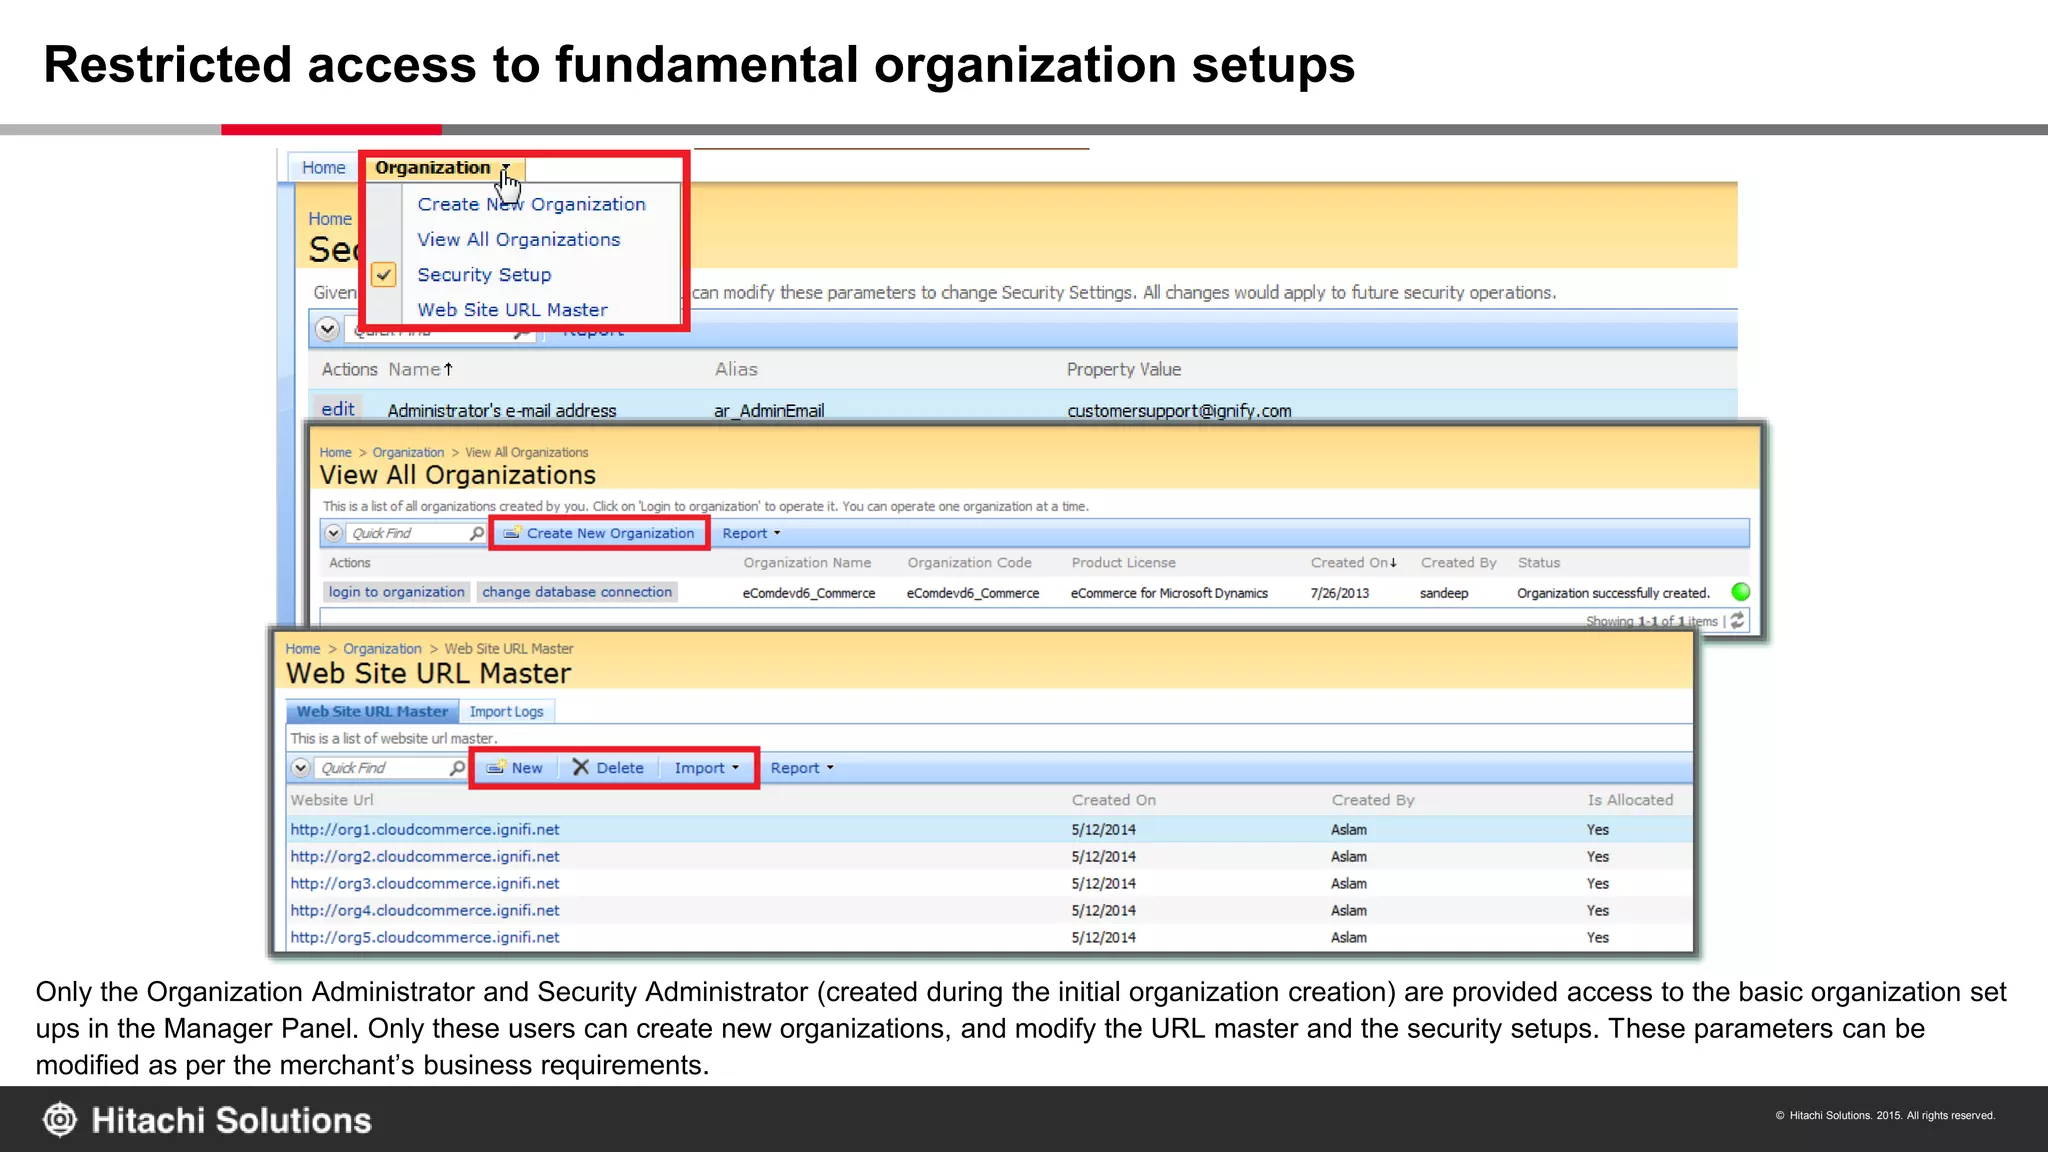Open Report dropdown in View All Organizations
Viewport: 2048px width, 1152px height.
pos(751,534)
